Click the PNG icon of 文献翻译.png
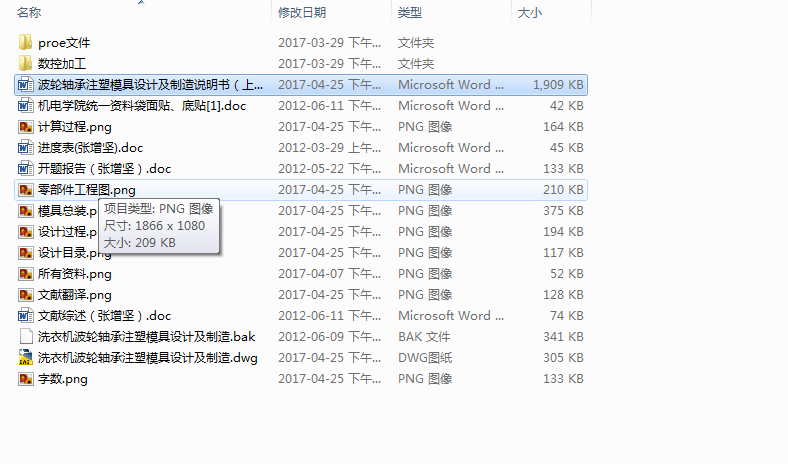This screenshot has width=788, height=464. pyautogui.click(x=26, y=295)
